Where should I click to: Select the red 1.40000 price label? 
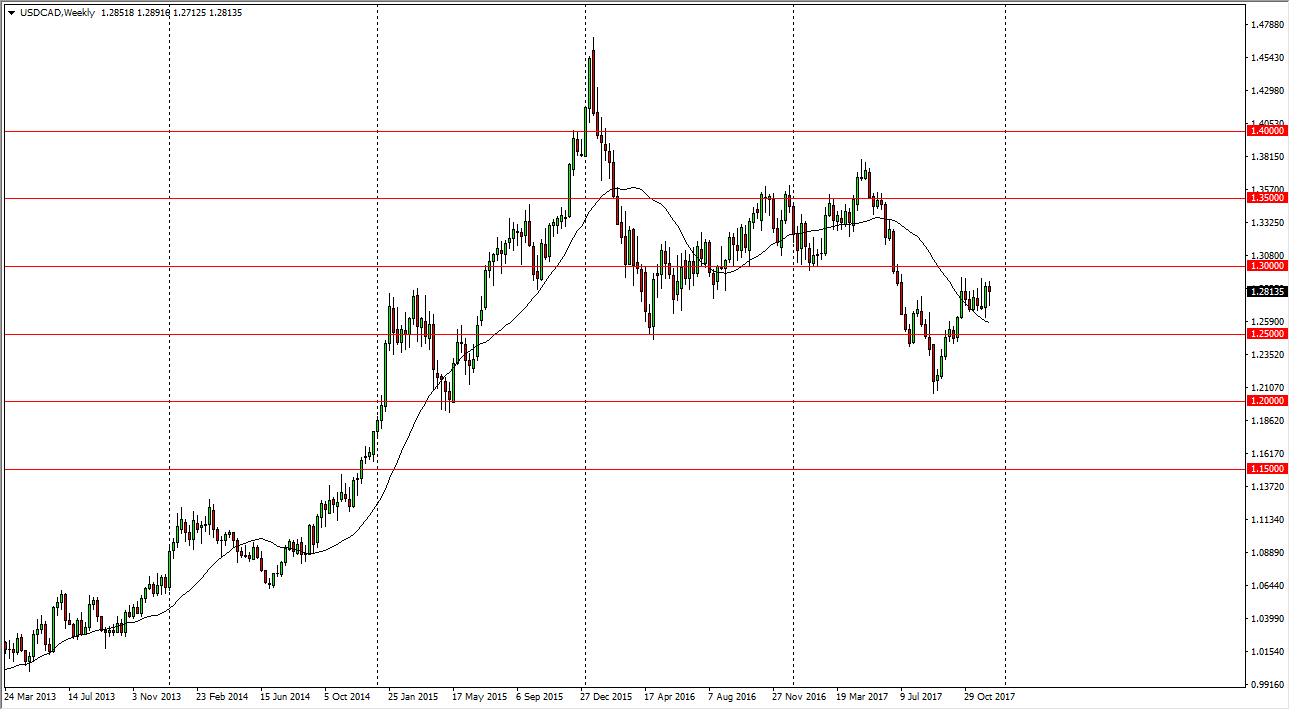1267,131
